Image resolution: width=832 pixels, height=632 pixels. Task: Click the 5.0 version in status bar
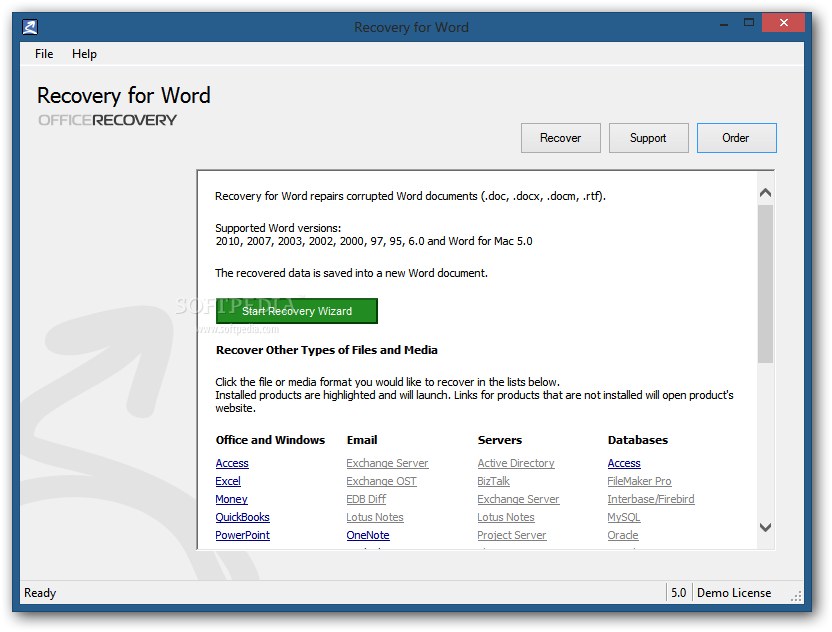(x=678, y=593)
